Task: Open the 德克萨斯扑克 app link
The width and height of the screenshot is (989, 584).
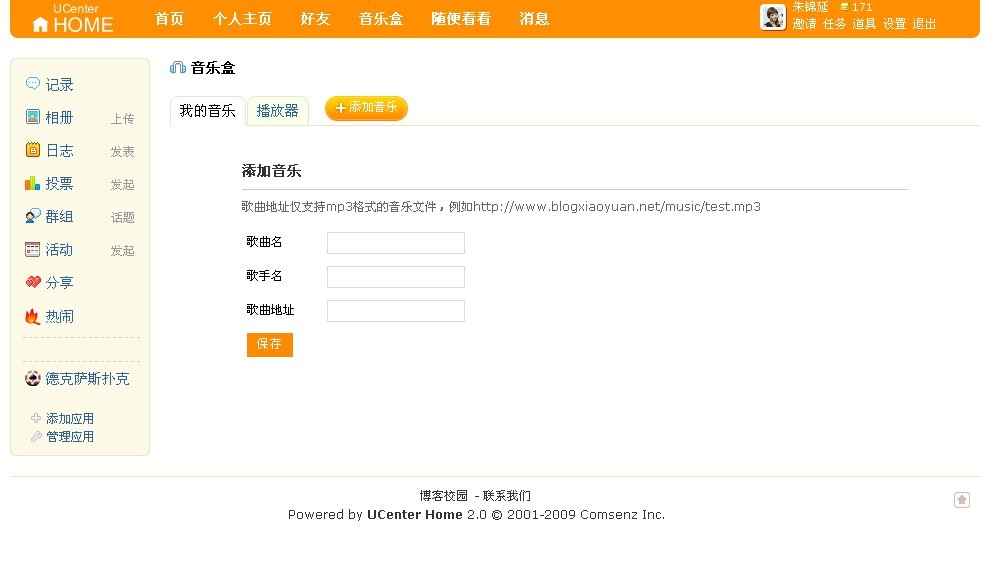Action: click(87, 378)
